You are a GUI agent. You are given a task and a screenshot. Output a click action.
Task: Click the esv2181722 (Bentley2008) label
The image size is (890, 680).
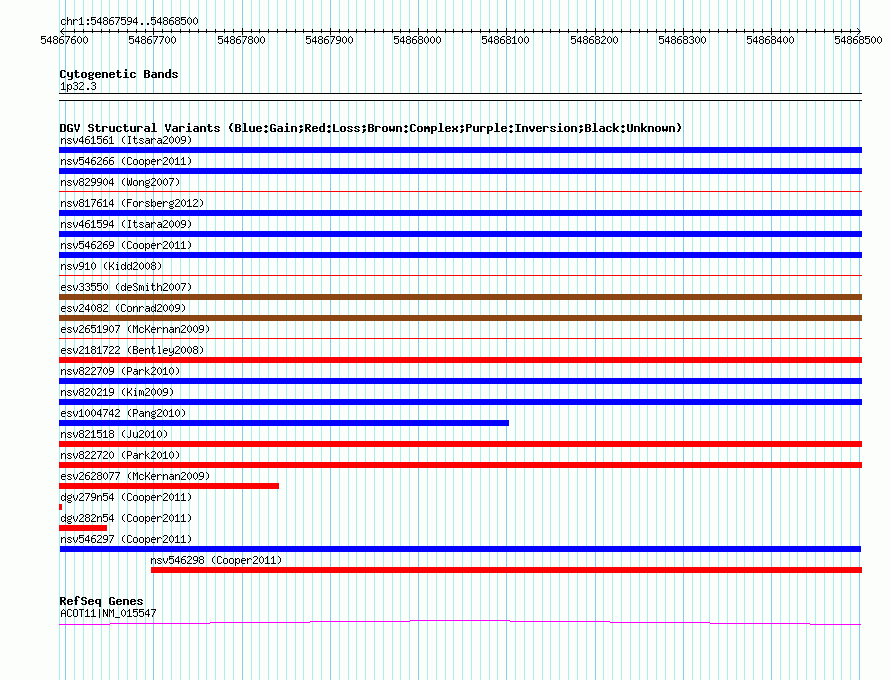(132, 350)
